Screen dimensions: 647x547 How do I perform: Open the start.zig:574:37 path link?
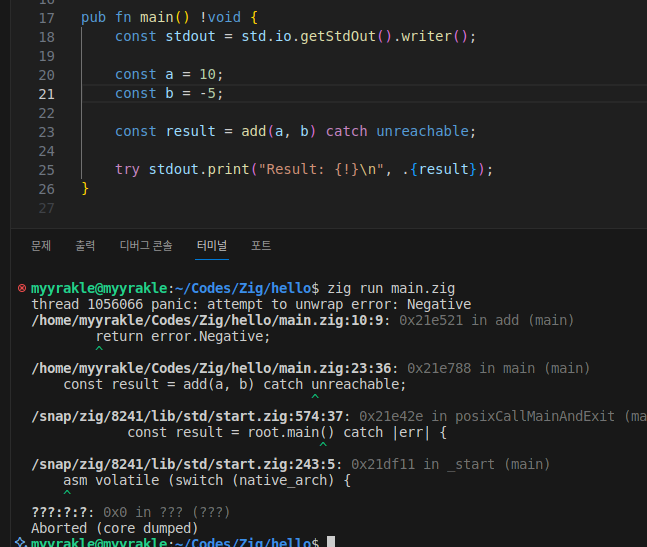[191, 416]
